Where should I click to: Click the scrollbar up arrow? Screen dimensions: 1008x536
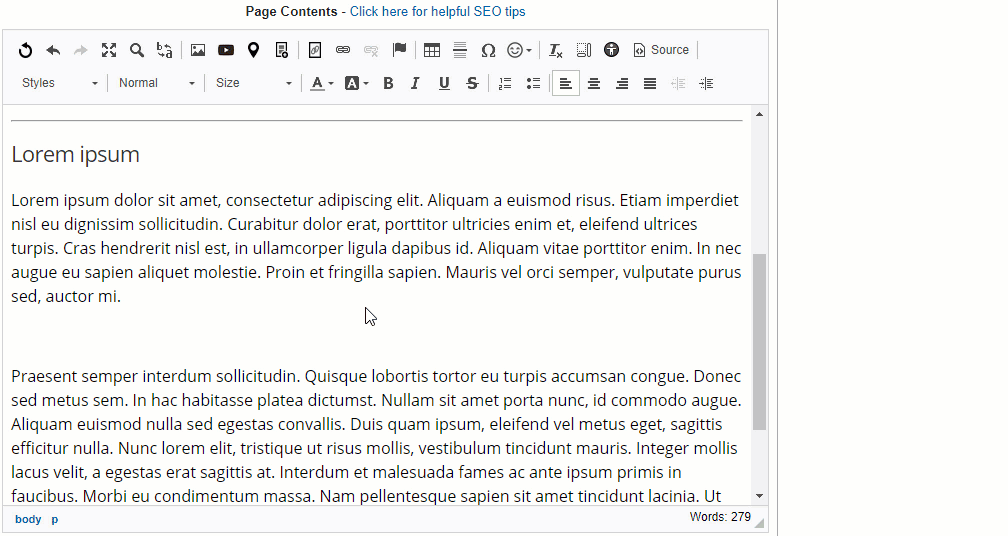(759, 114)
